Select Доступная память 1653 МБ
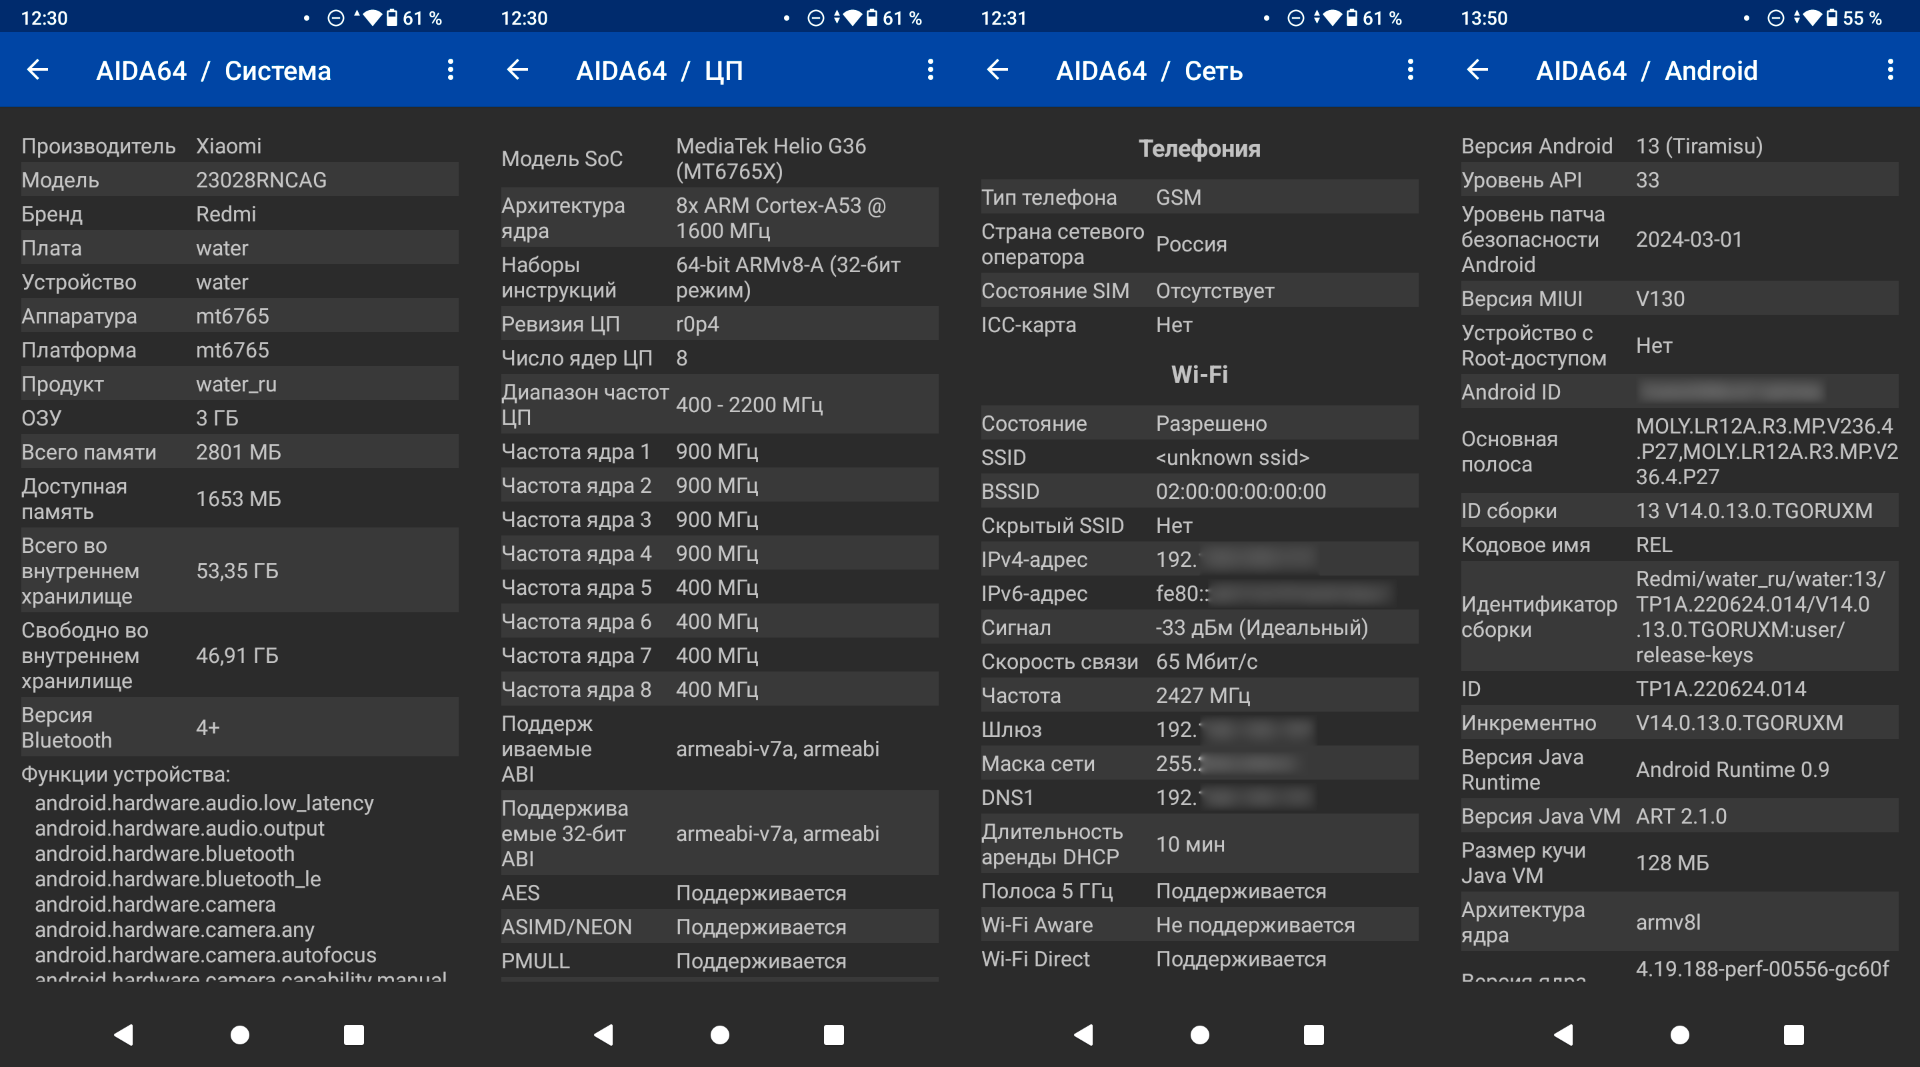1920x1067 pixels. coord(238,499)
